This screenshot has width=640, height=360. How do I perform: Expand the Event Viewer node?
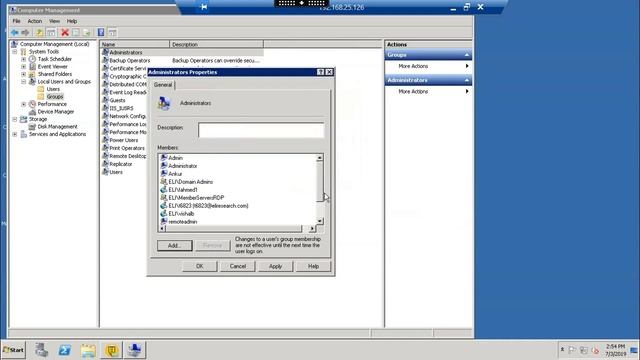coord(24,67)
